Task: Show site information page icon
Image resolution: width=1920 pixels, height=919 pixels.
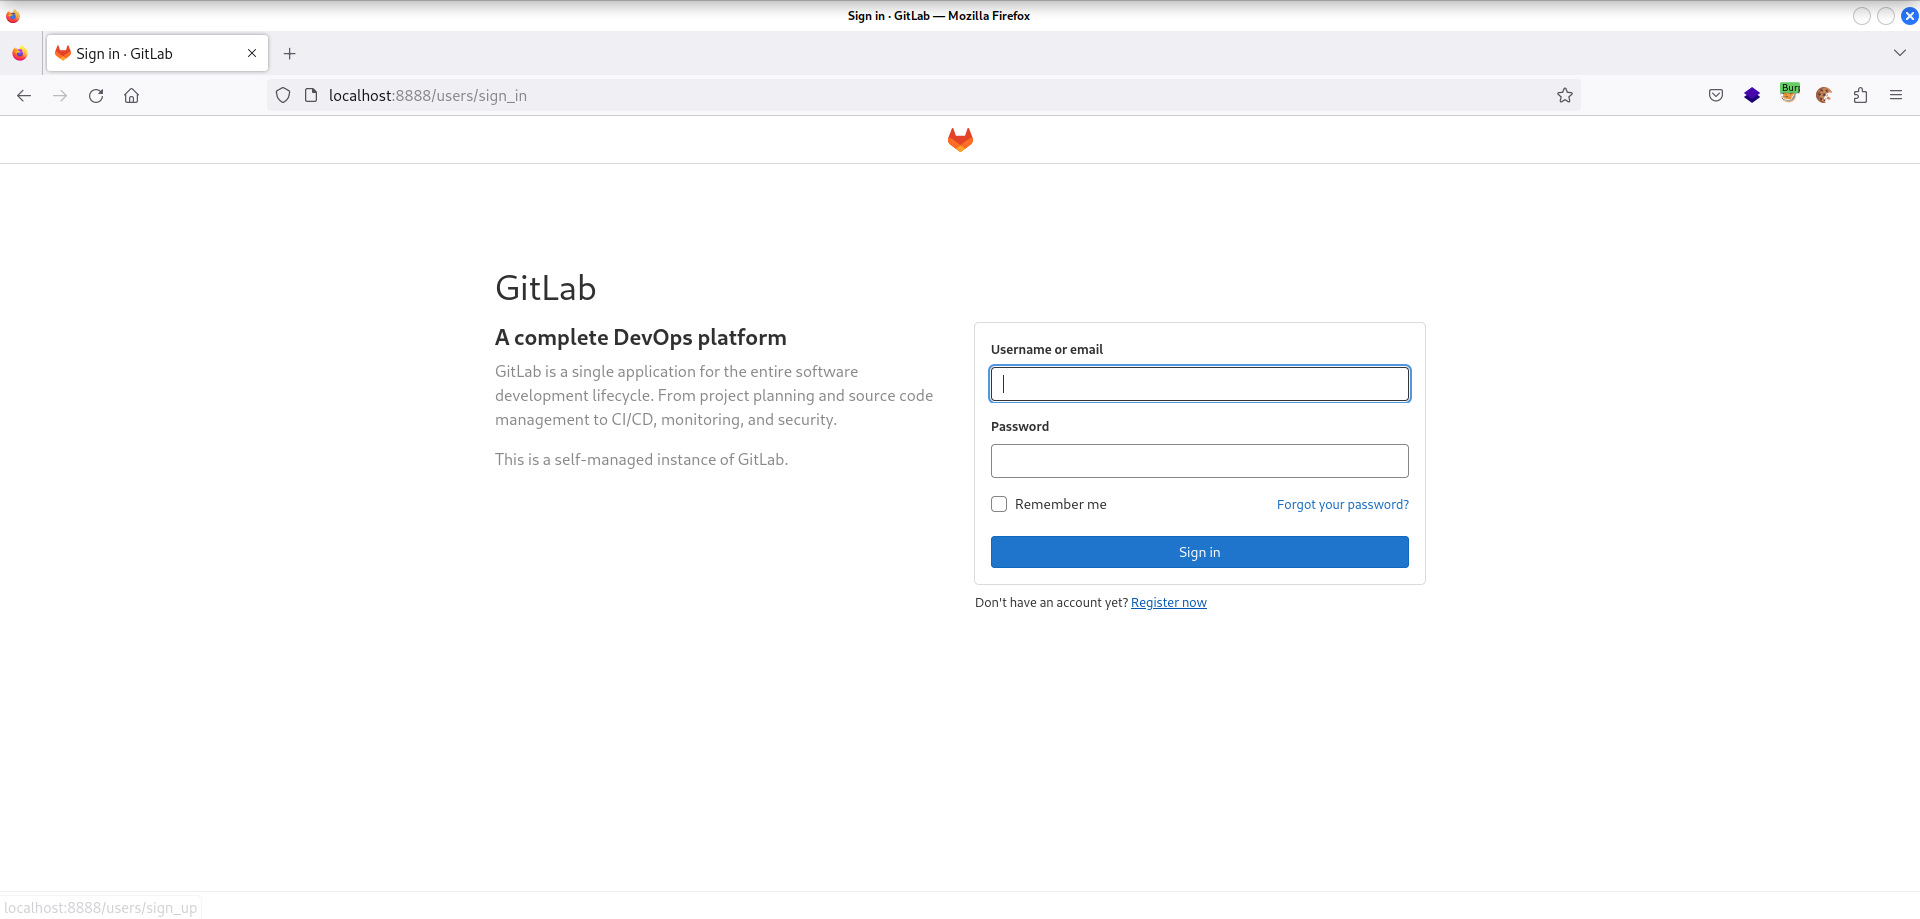Action: [x=311, y=96]
